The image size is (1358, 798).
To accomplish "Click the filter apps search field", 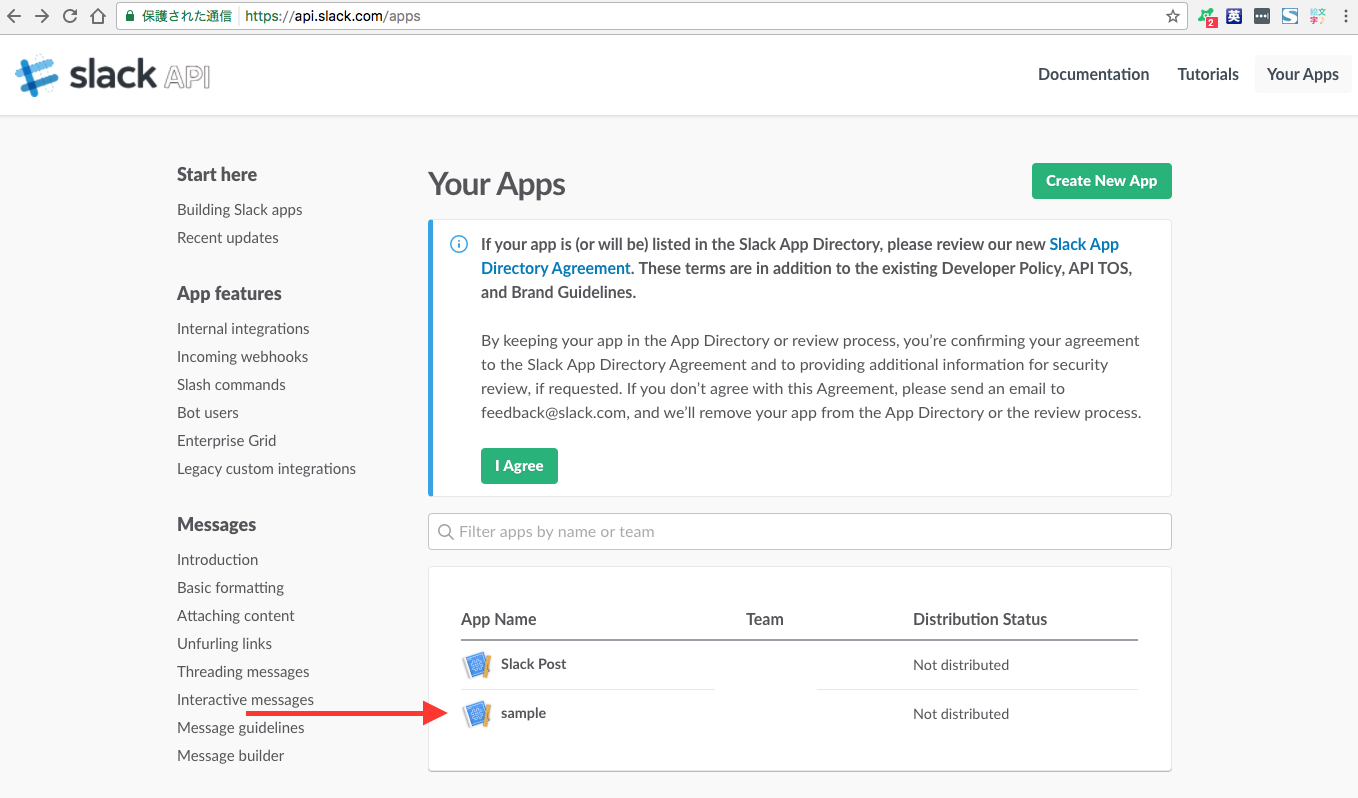I will (x=799, y=531).
